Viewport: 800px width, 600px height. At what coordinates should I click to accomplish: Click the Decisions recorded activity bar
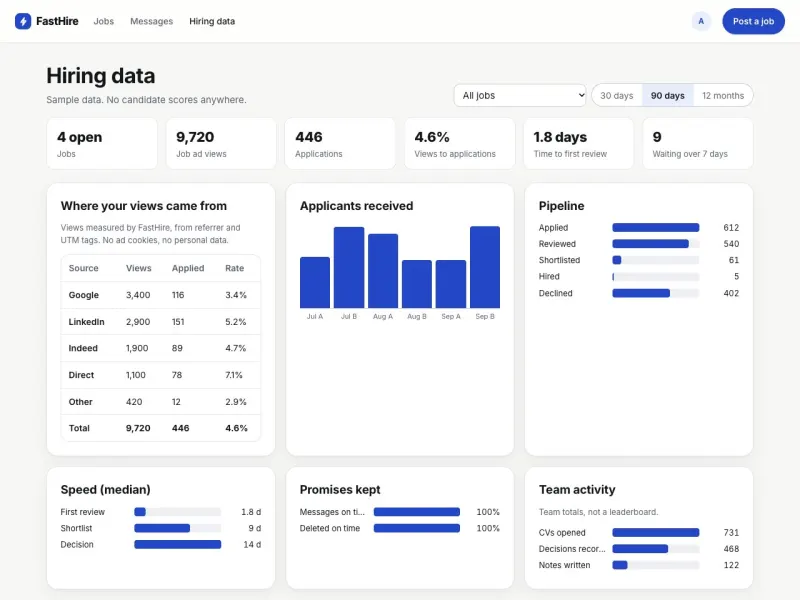click(656, 549)
